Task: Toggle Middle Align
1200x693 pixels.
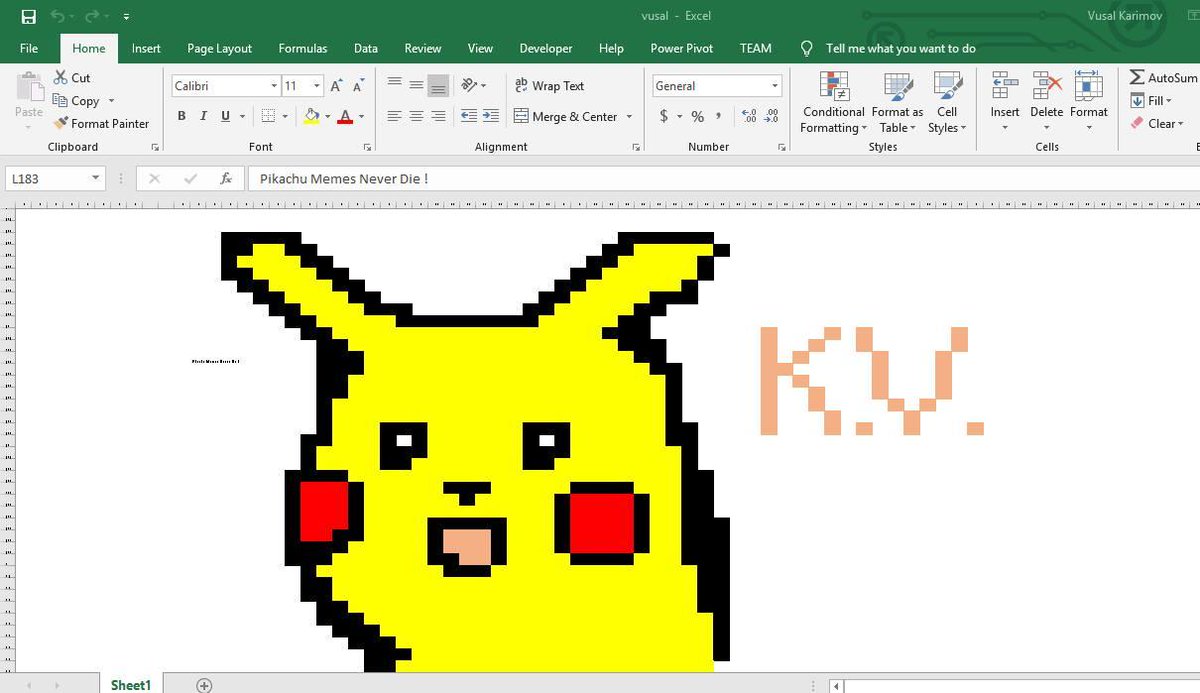Action: tap(415, 86)
